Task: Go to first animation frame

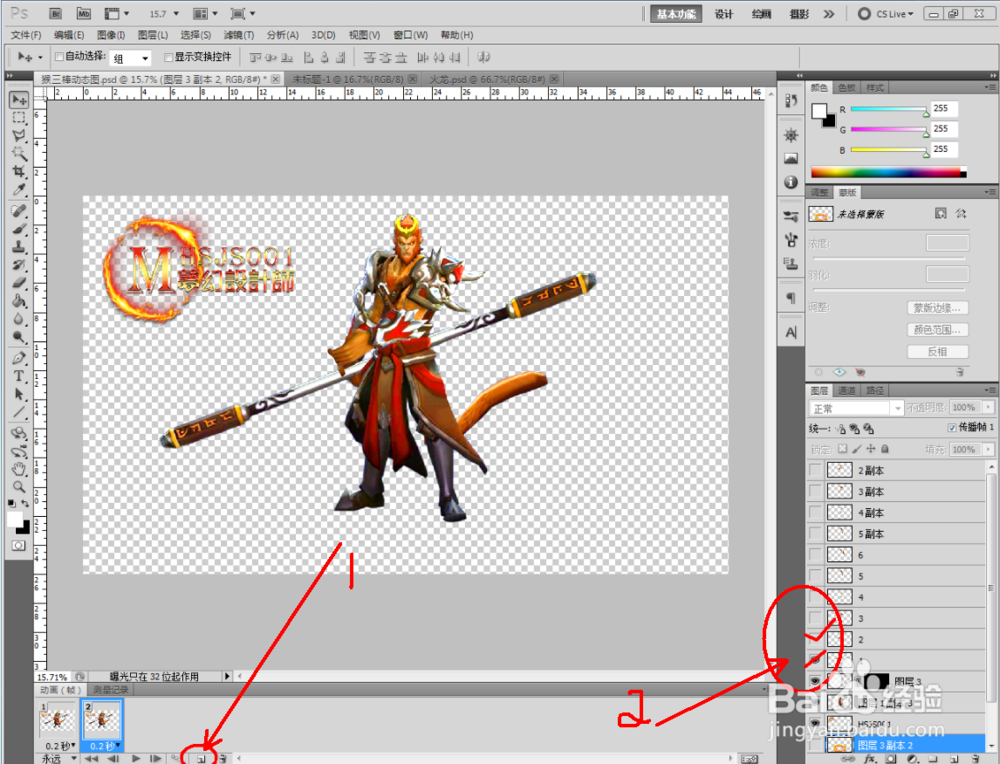Action: pos(91,758)
